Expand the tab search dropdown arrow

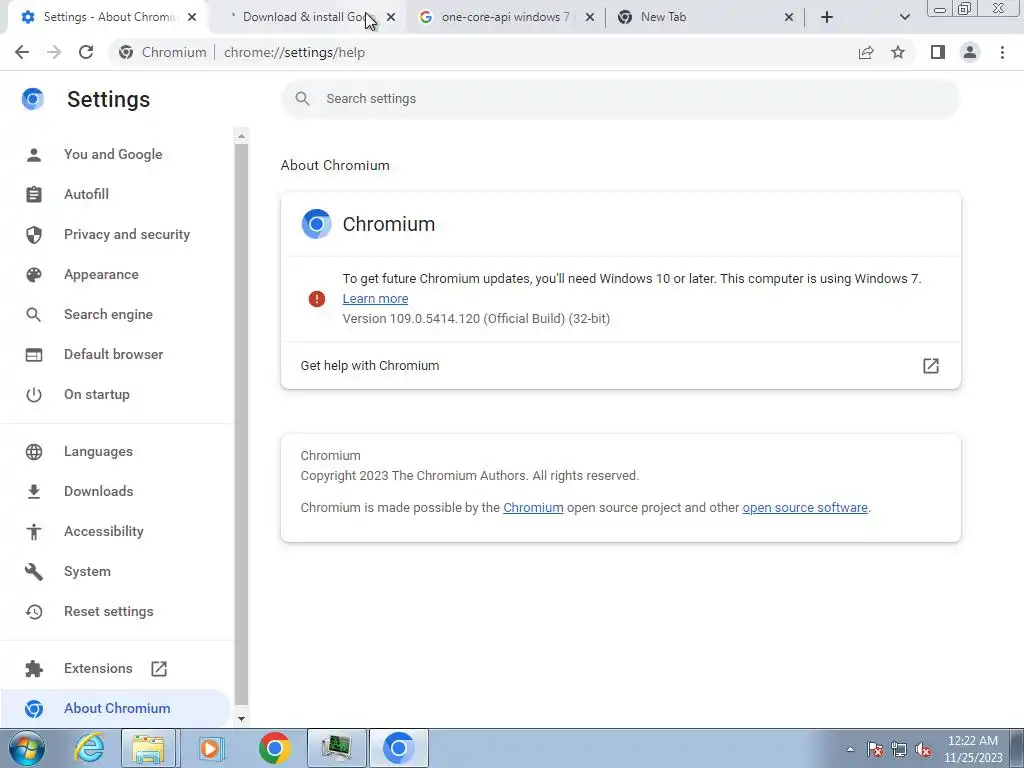pyautogui.click(x=904, y=17)
